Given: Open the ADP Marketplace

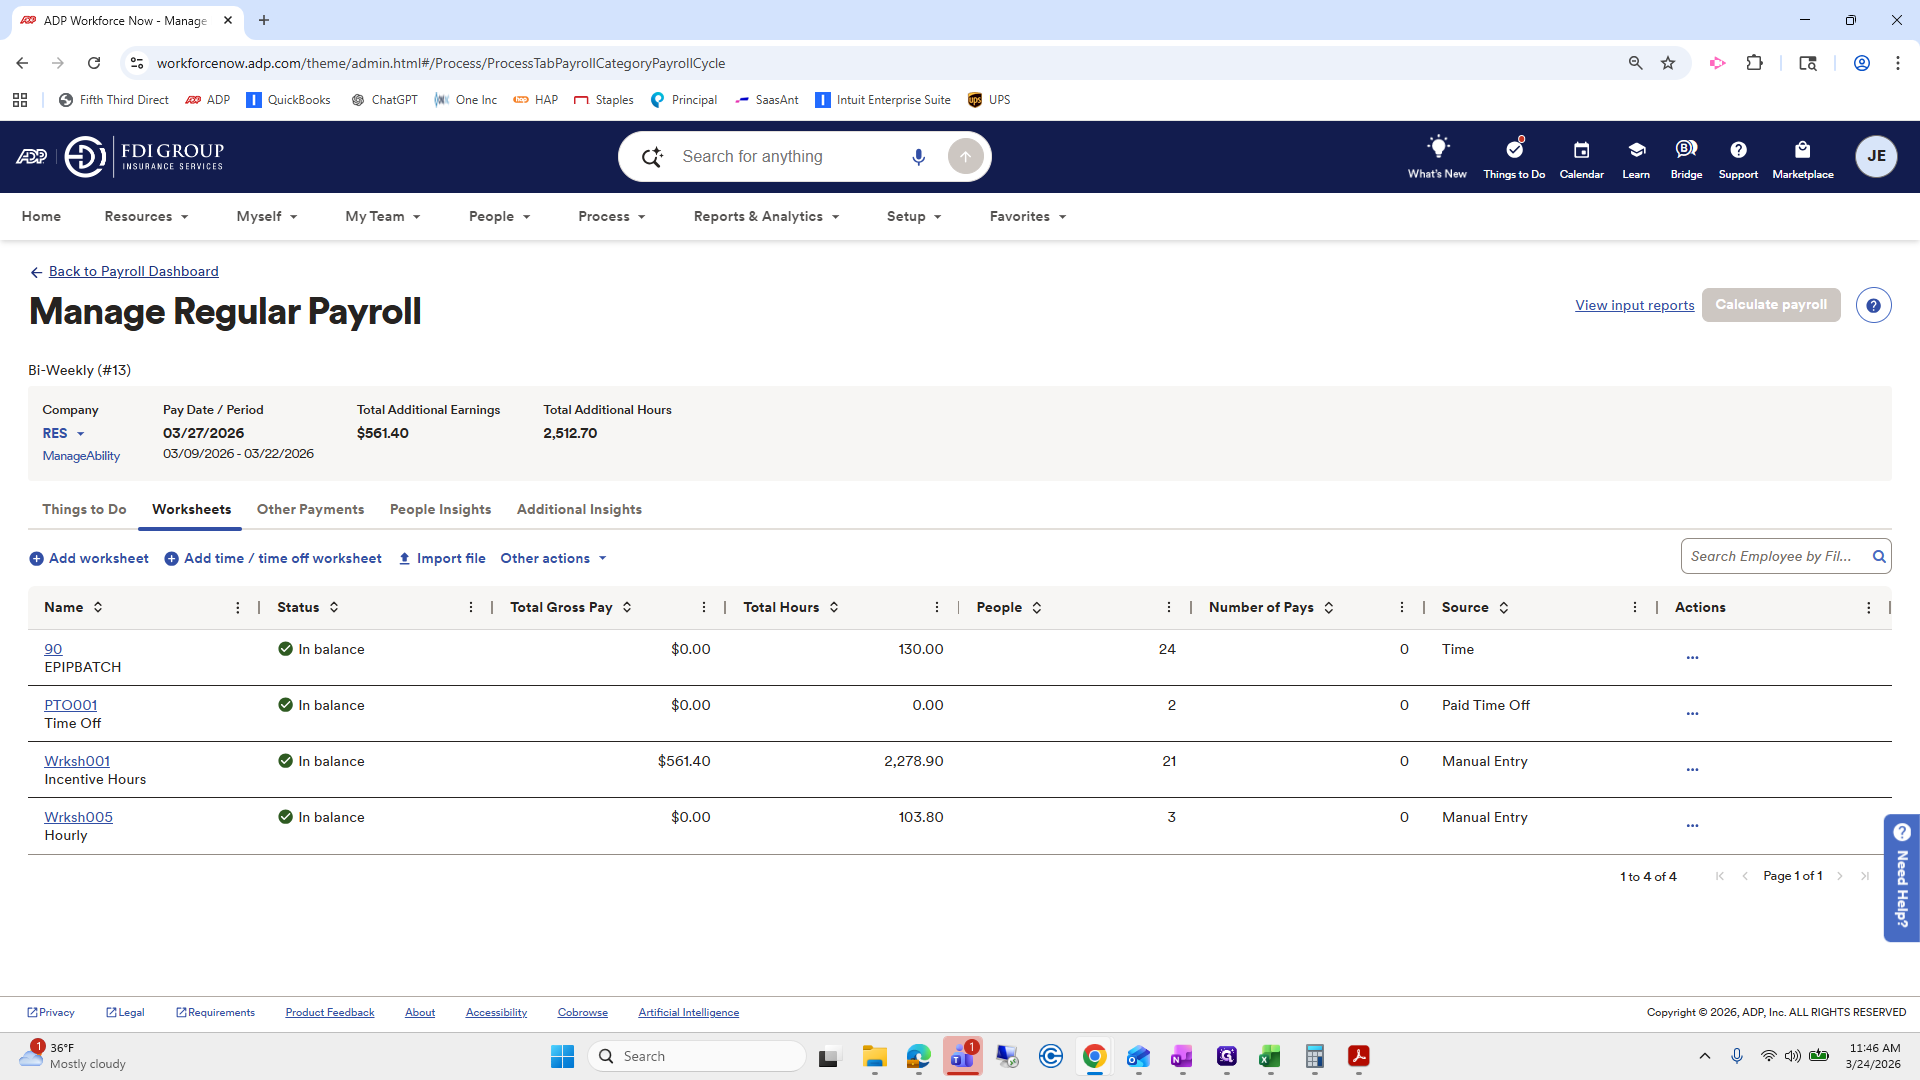Looking at the screenshot, I should 1802,156.
